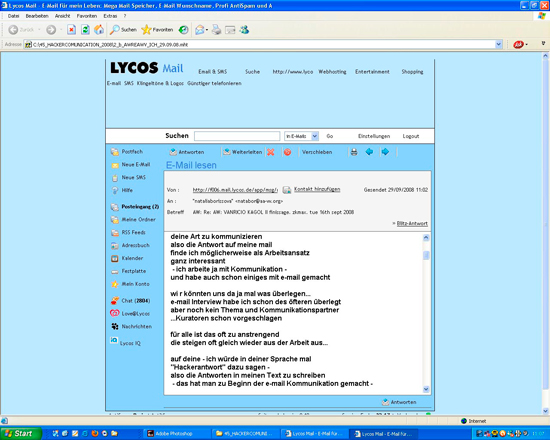Open RSS Feeds in the sidebar
Viewport: 550px width, 440px height.
(x=128, y=233)
